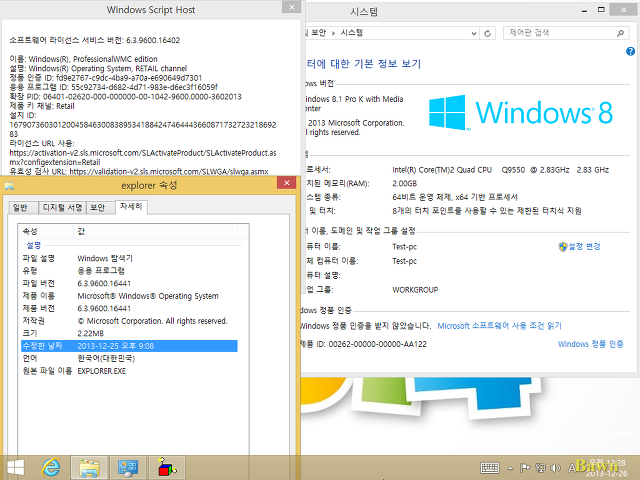This screenshot has height=480, width=640.
Task: Click the taskbar clock and date
Action: [x=607, y=468]
